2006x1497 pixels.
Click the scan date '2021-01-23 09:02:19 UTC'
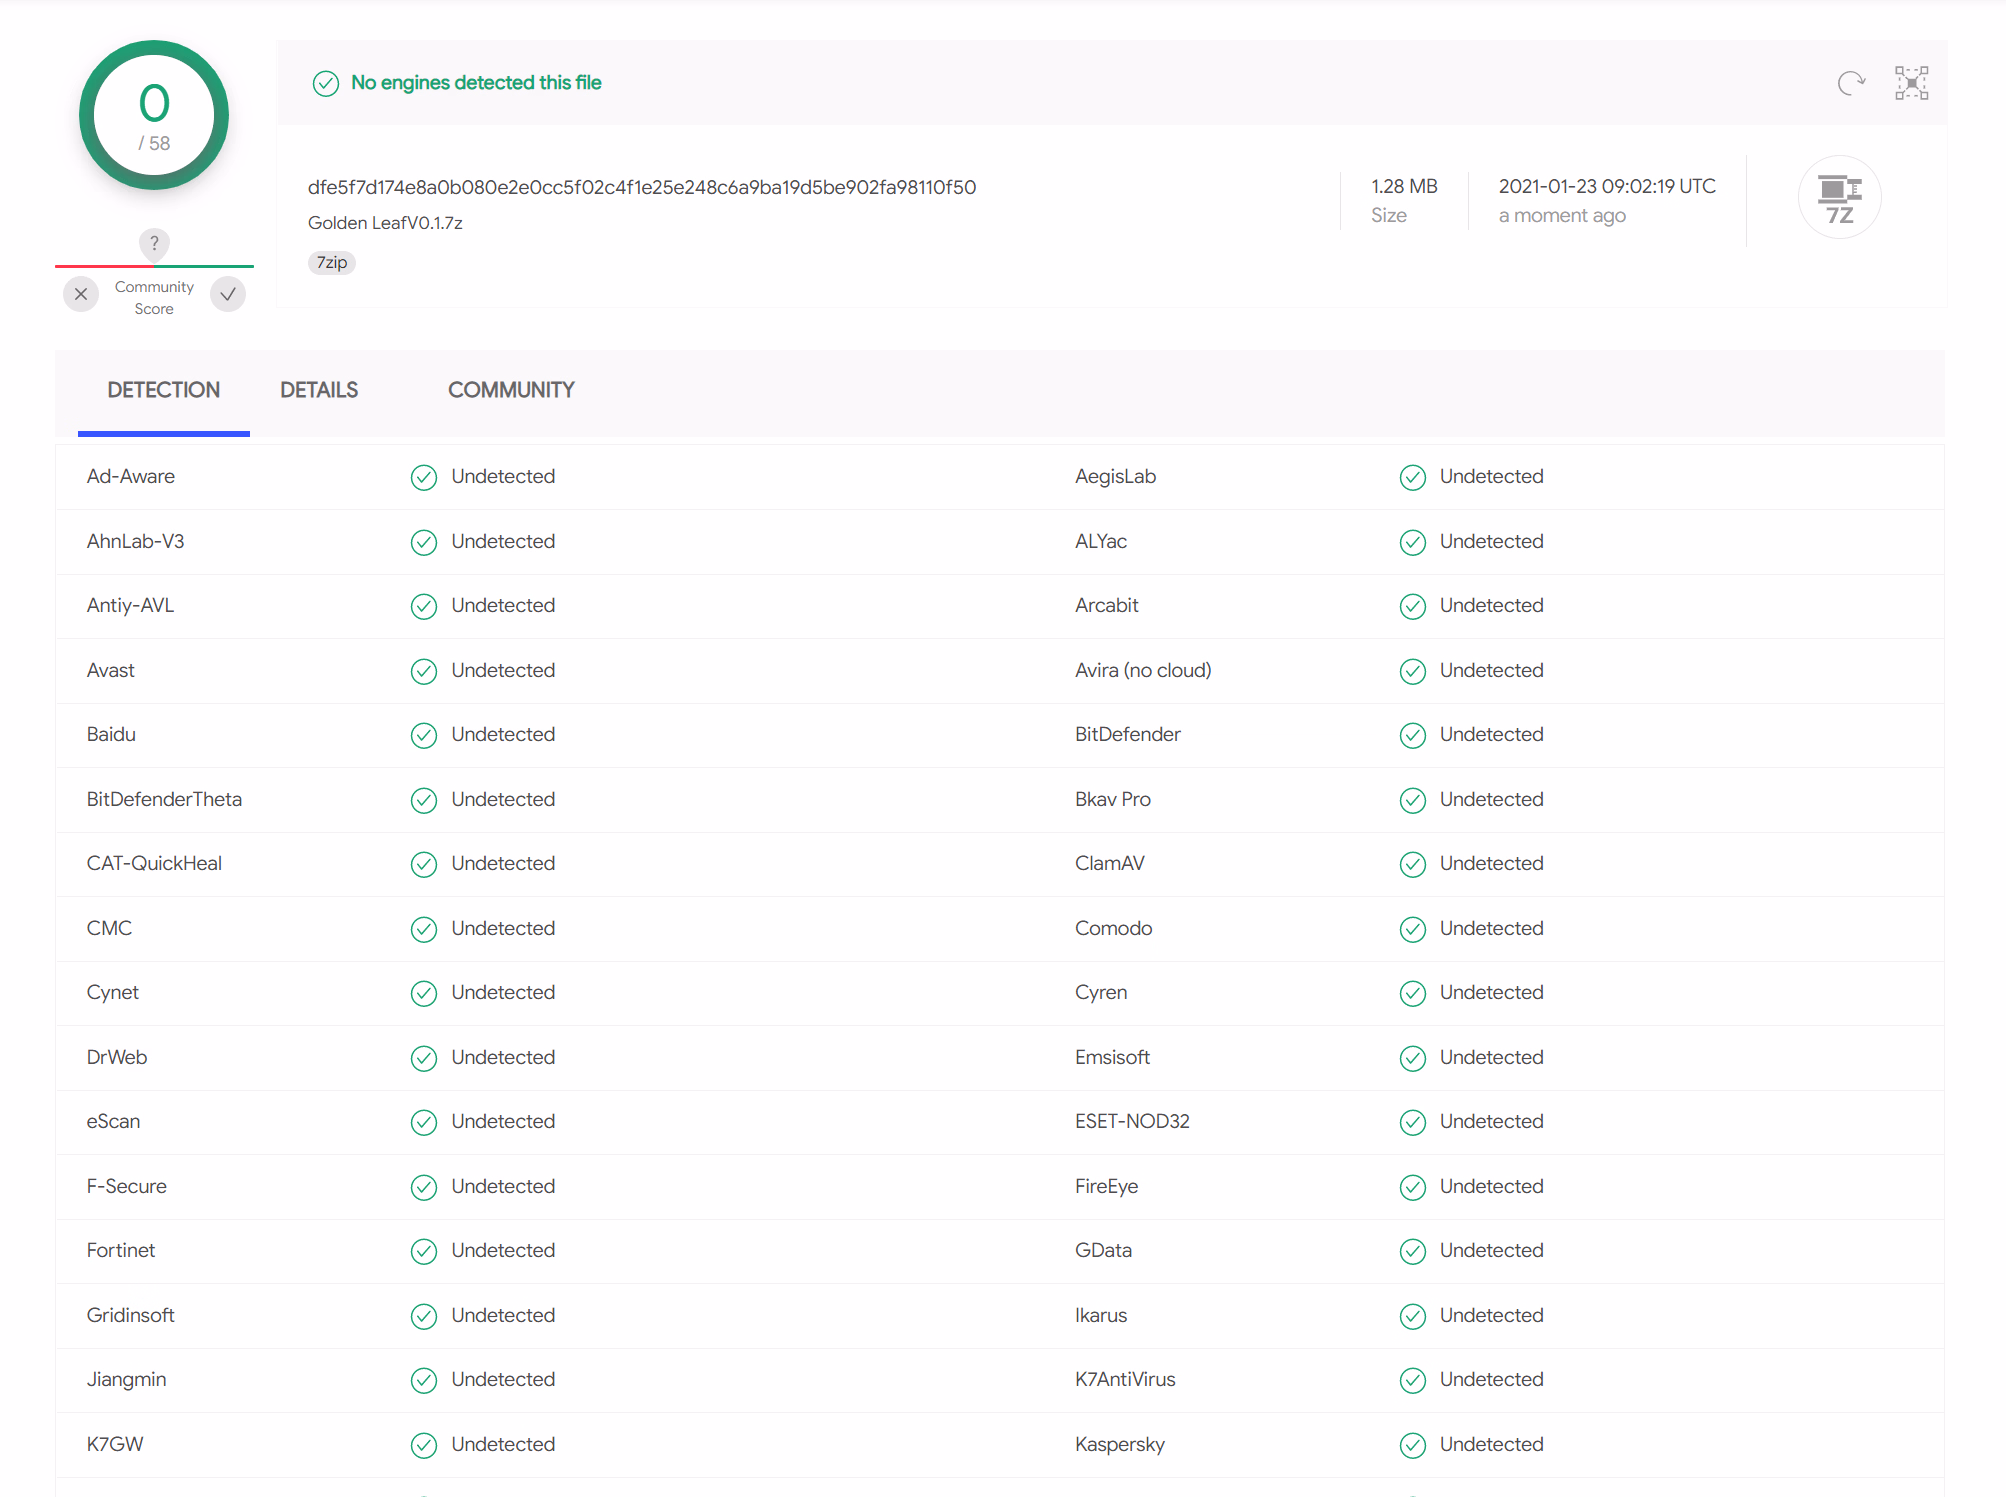point(1607,186)
